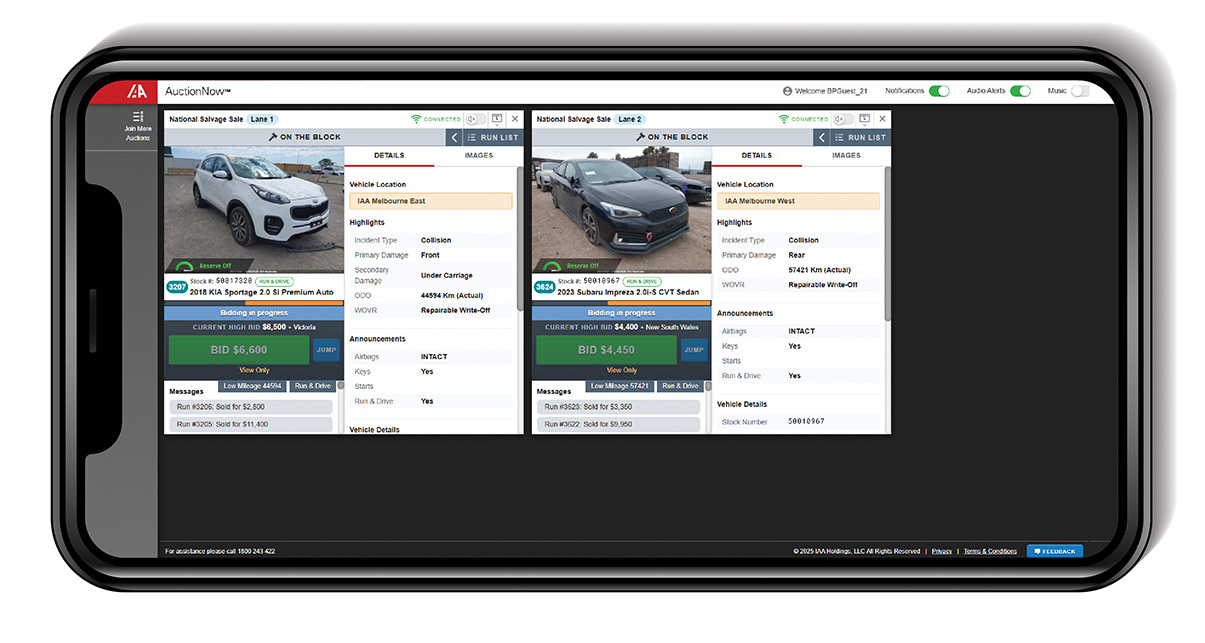1205x643 pixels.
Task: Click the Jump button for Subaru Impreza
Action: [694, 349]
